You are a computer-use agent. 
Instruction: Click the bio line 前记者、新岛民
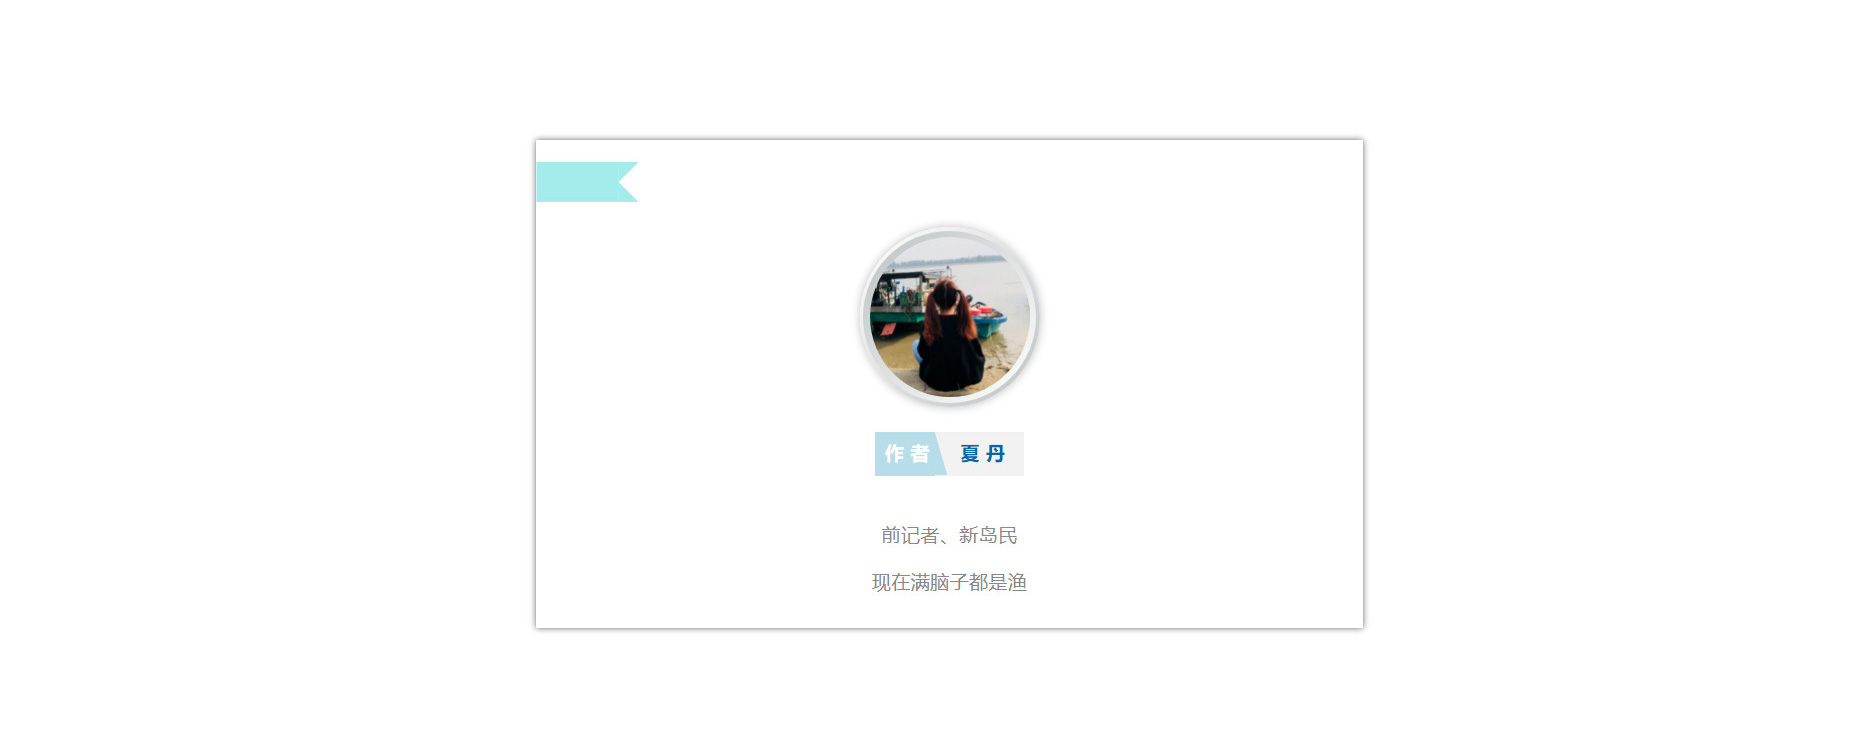coord(949,536)
